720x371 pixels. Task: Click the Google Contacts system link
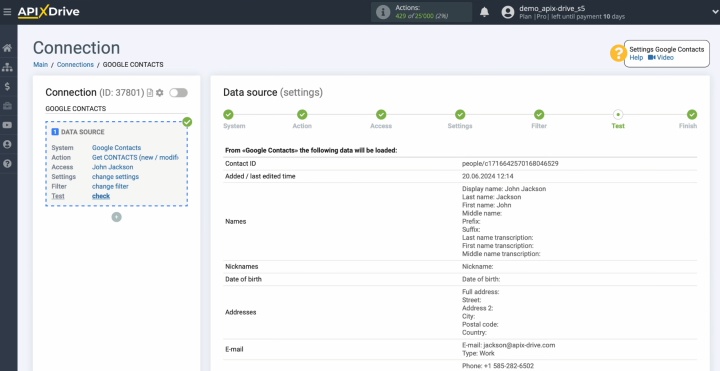[x=117, y=148]
